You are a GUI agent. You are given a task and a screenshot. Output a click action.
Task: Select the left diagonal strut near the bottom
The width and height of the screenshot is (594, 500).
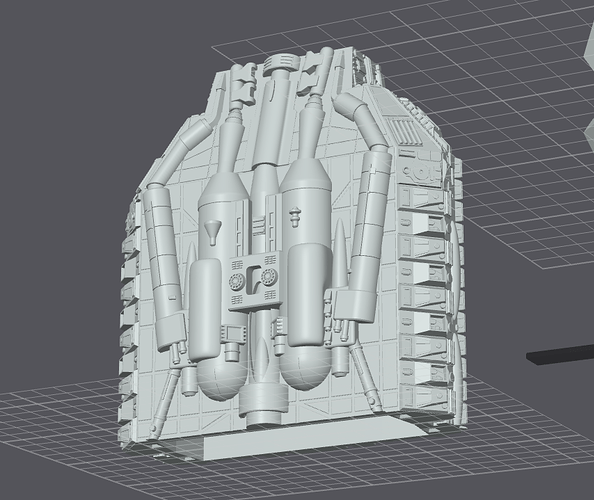[x=164, y=401]
